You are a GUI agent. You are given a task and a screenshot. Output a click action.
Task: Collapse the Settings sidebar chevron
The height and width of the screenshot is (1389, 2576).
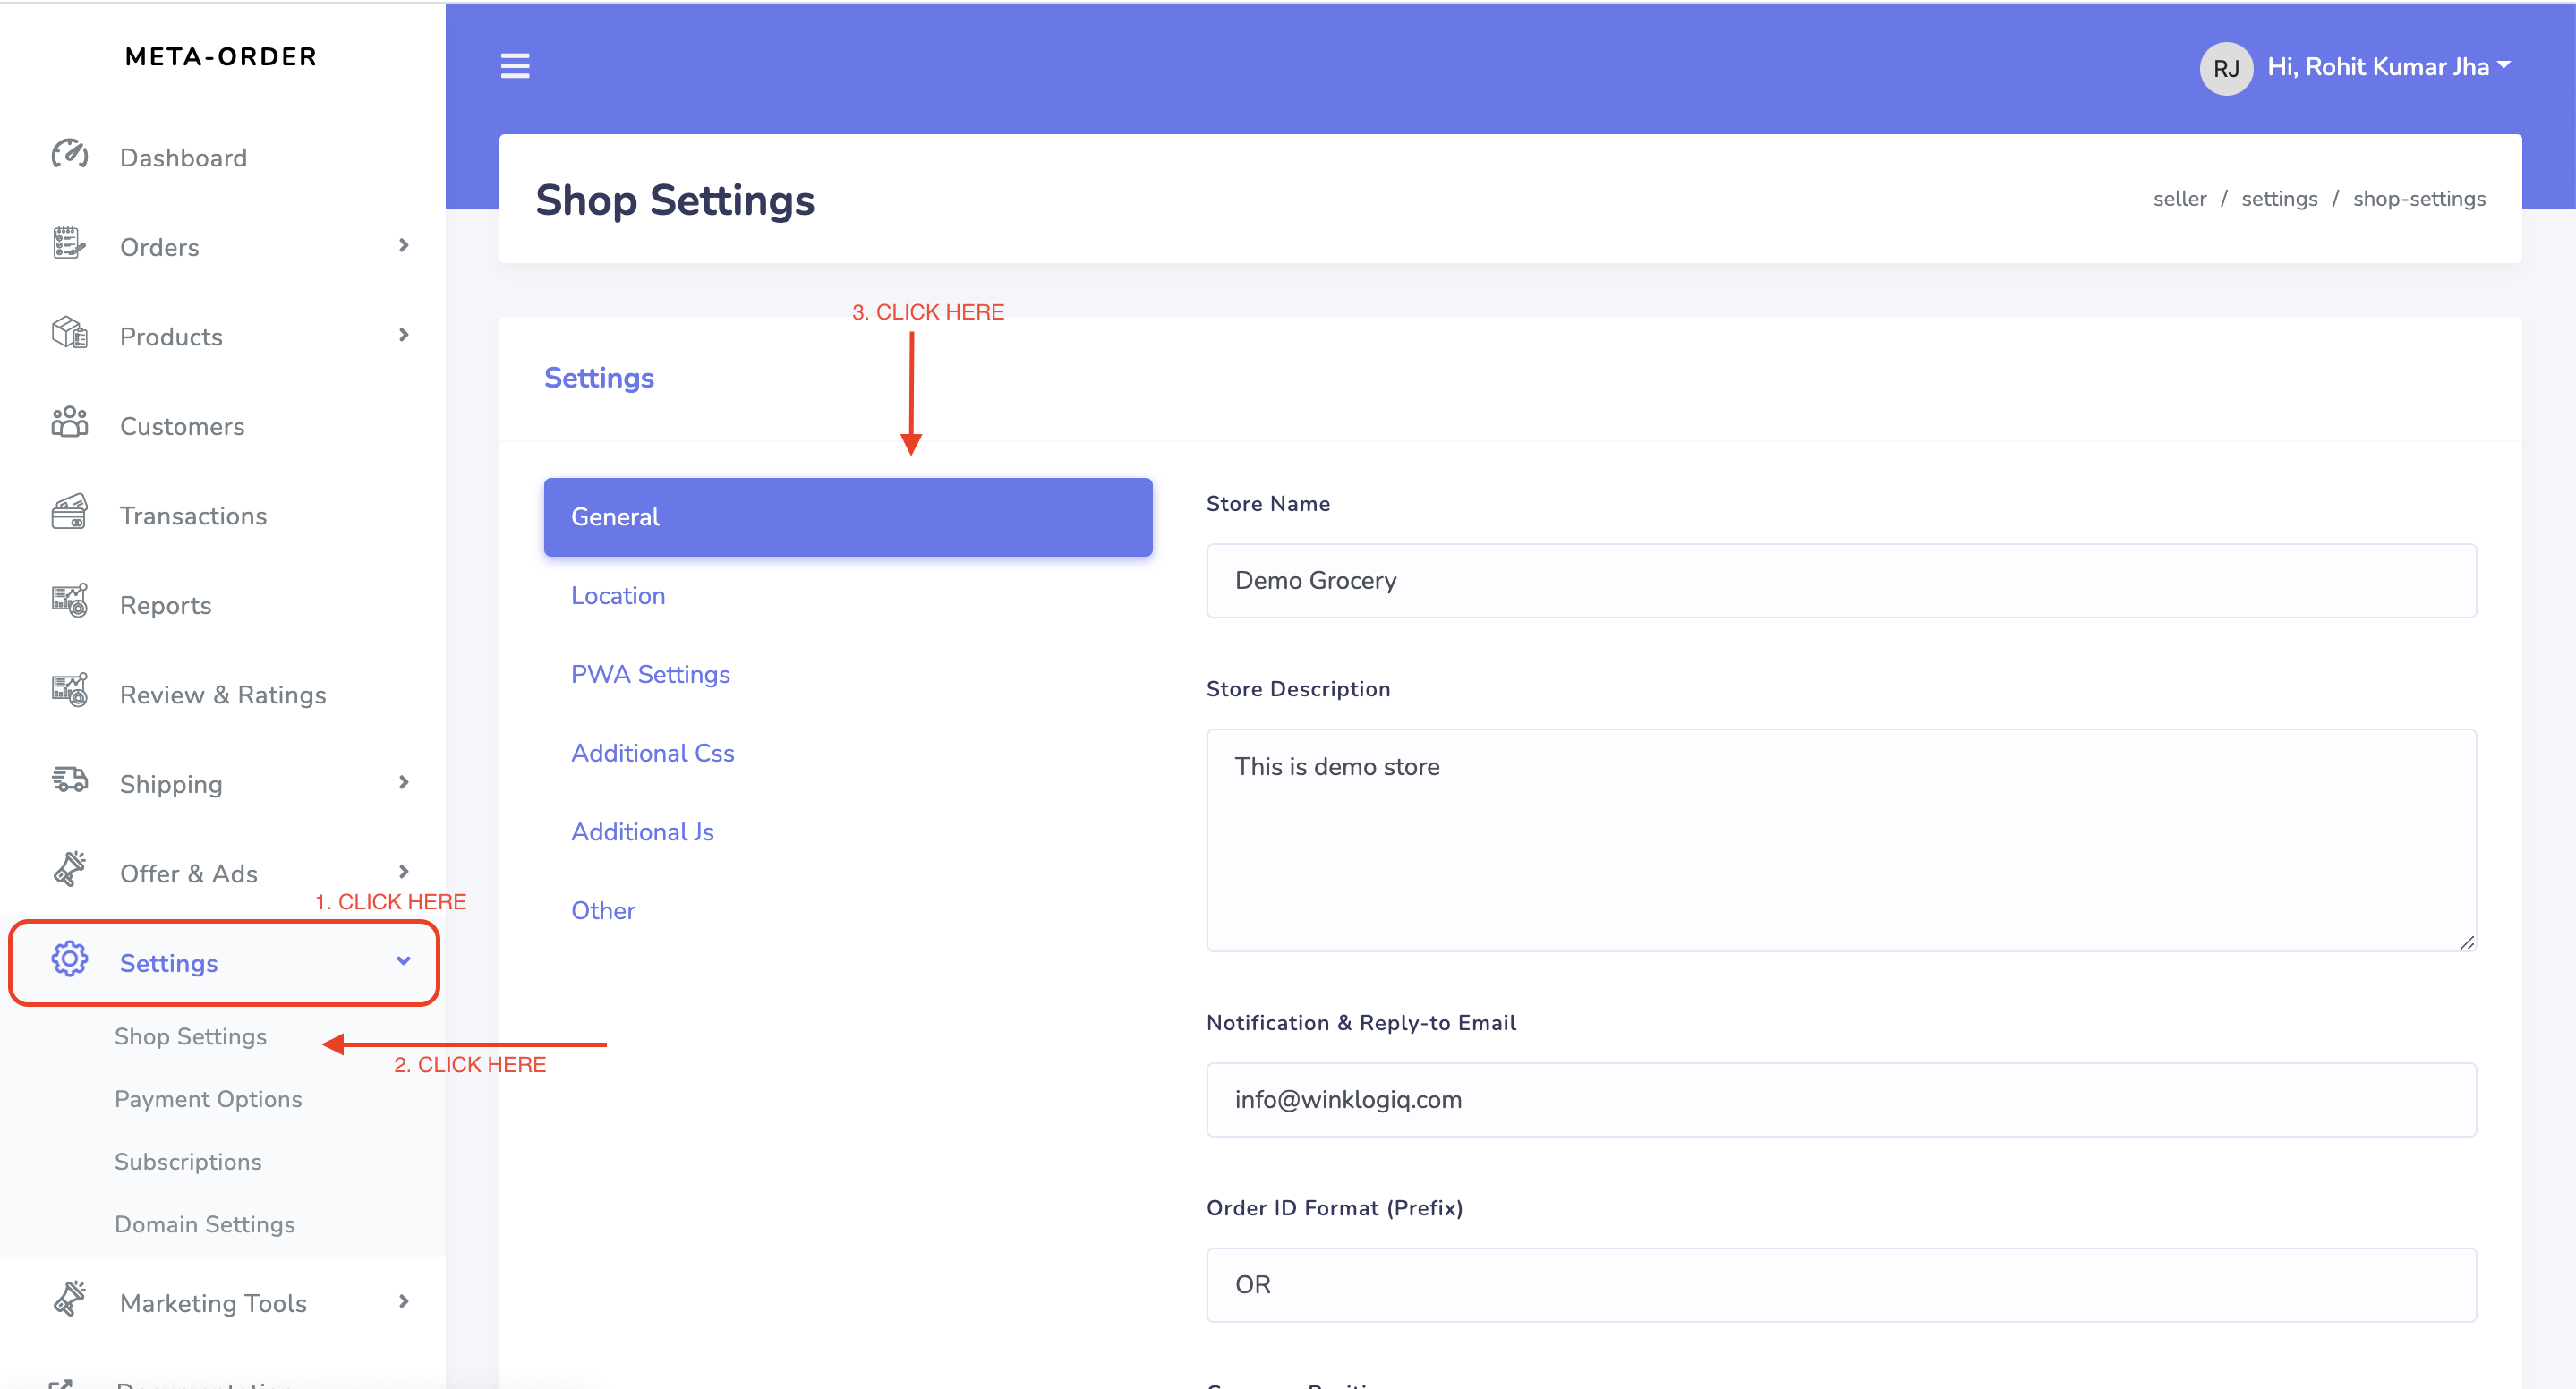pos(404,961)
